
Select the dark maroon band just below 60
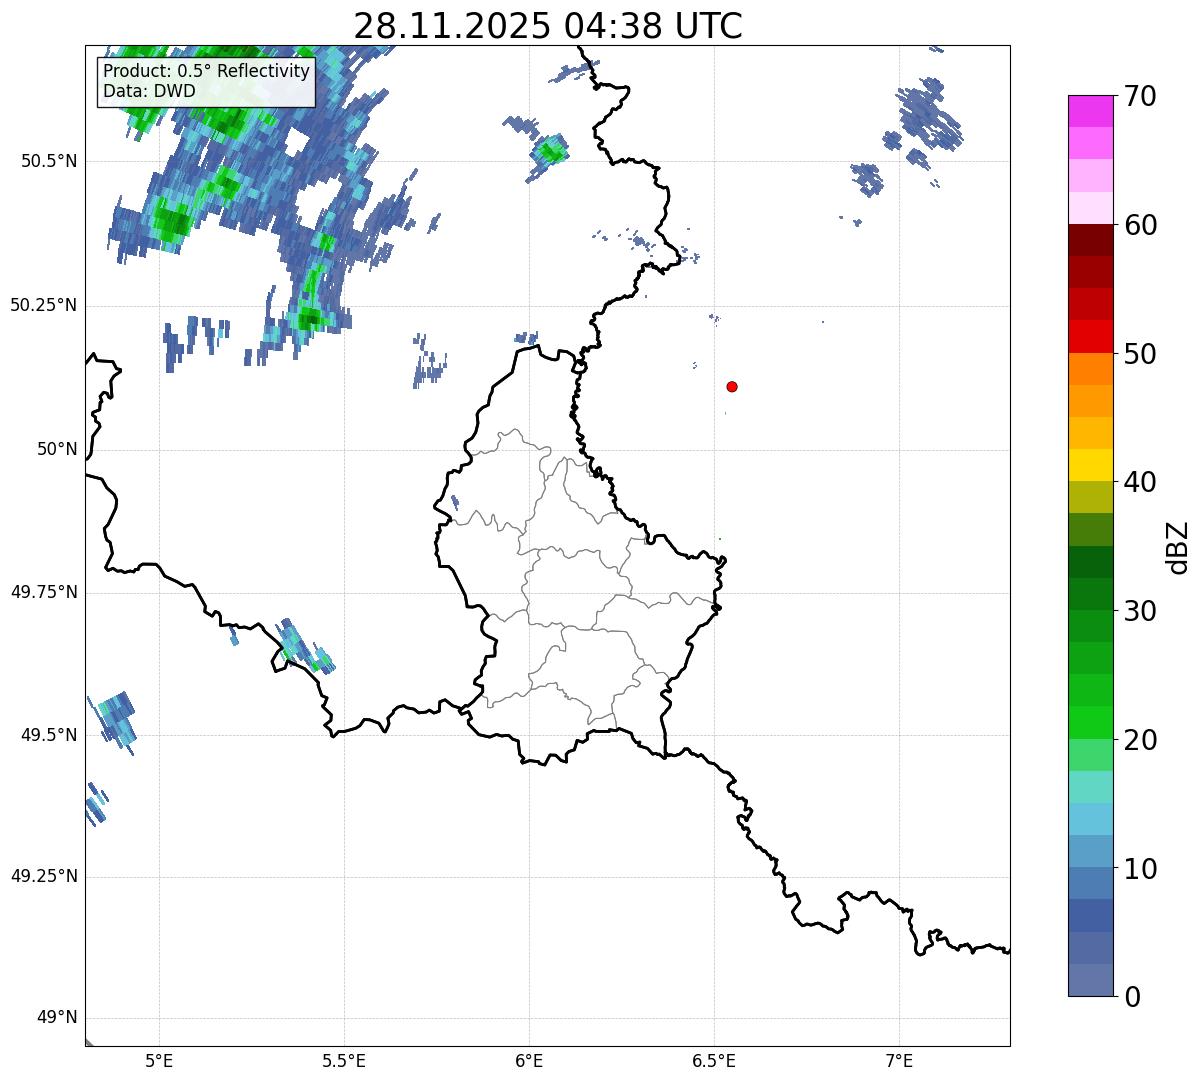[1090, 240]
